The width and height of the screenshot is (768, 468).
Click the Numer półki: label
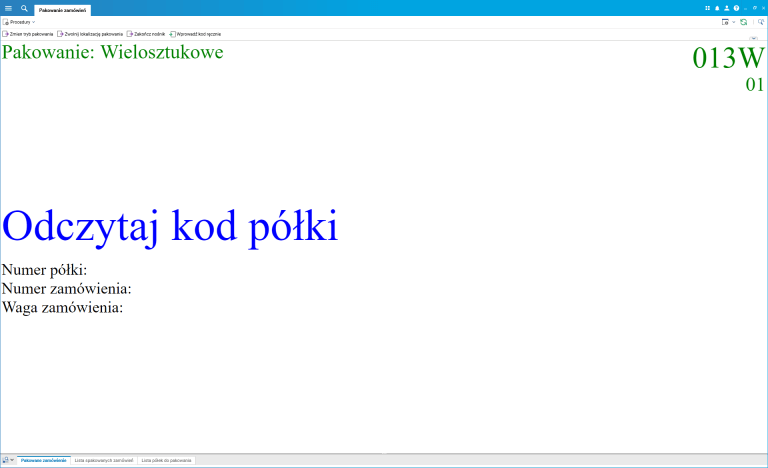pos(45,270)
